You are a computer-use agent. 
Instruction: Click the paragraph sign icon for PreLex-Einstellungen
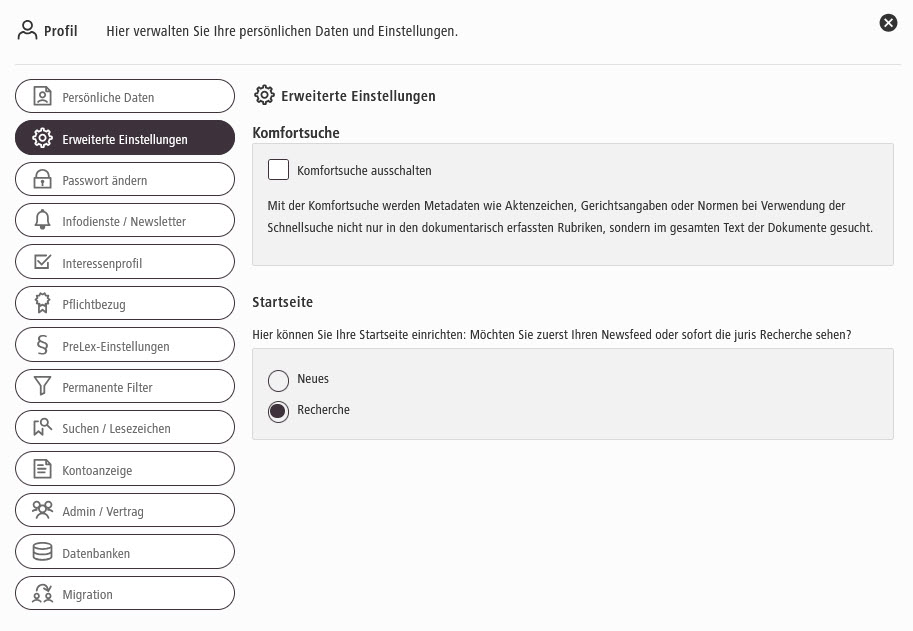click(42, 346)
